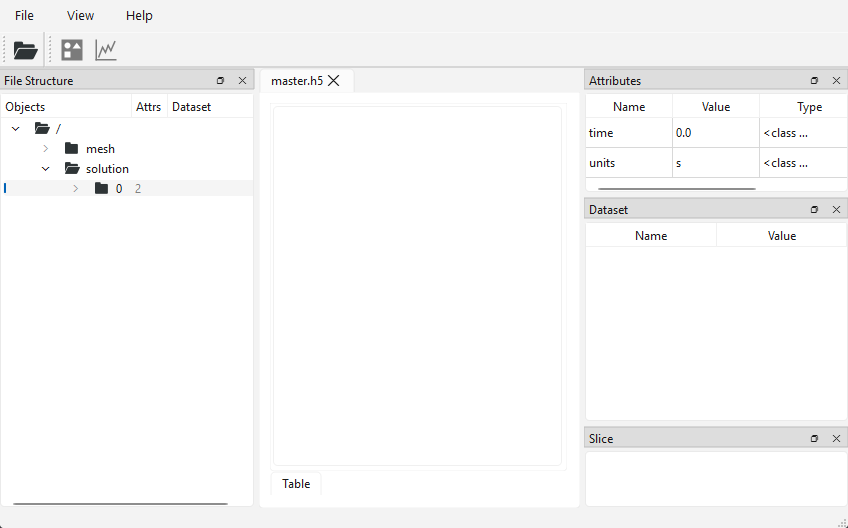Click the window resize grip
This screenshot has width=848, height=528.
point(842,522)
